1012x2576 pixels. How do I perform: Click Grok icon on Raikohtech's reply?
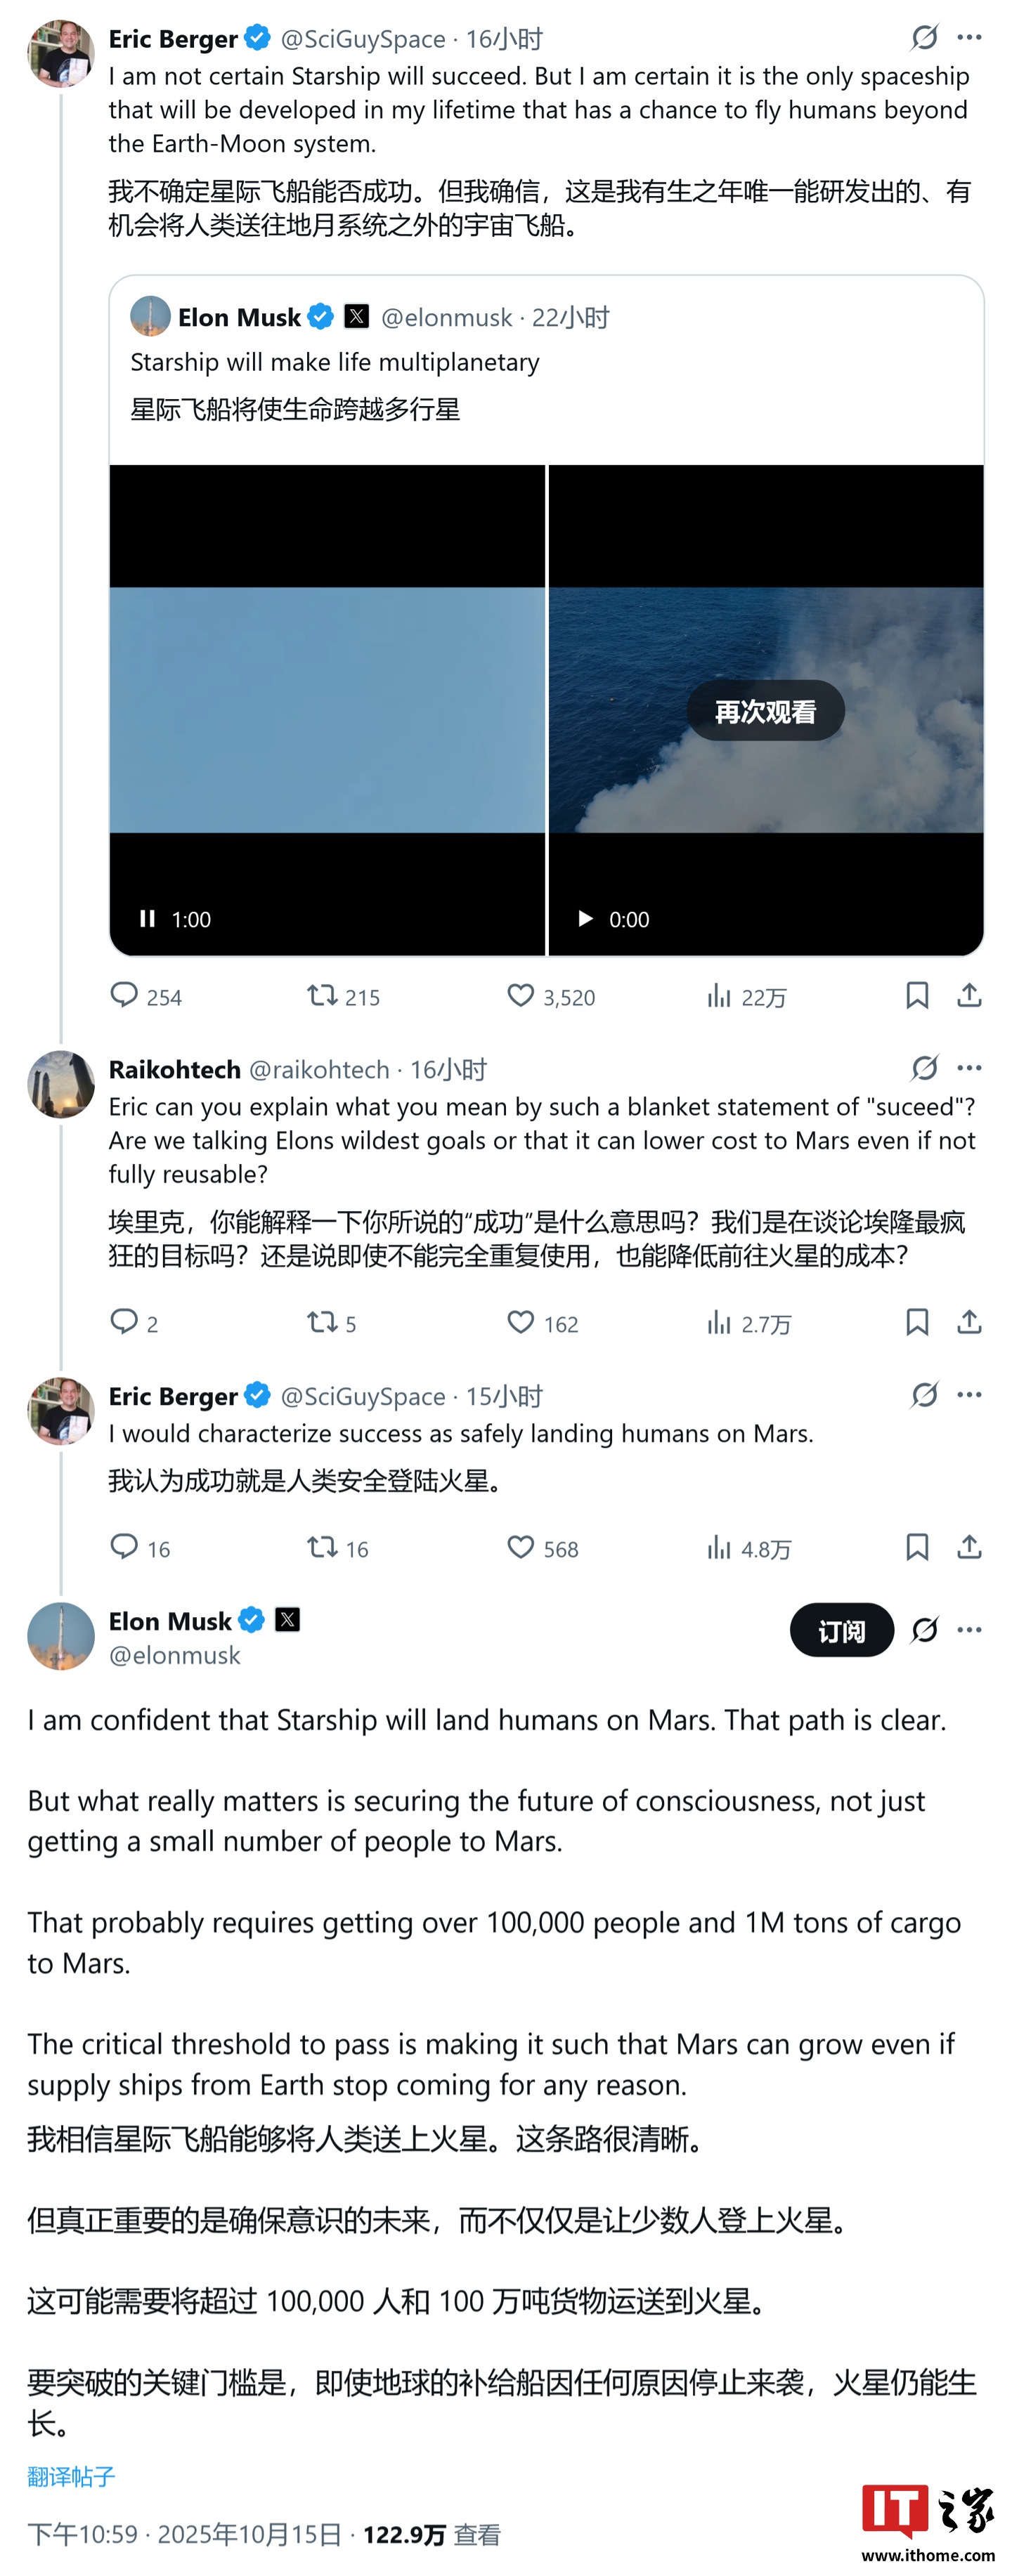point(924,1068)
